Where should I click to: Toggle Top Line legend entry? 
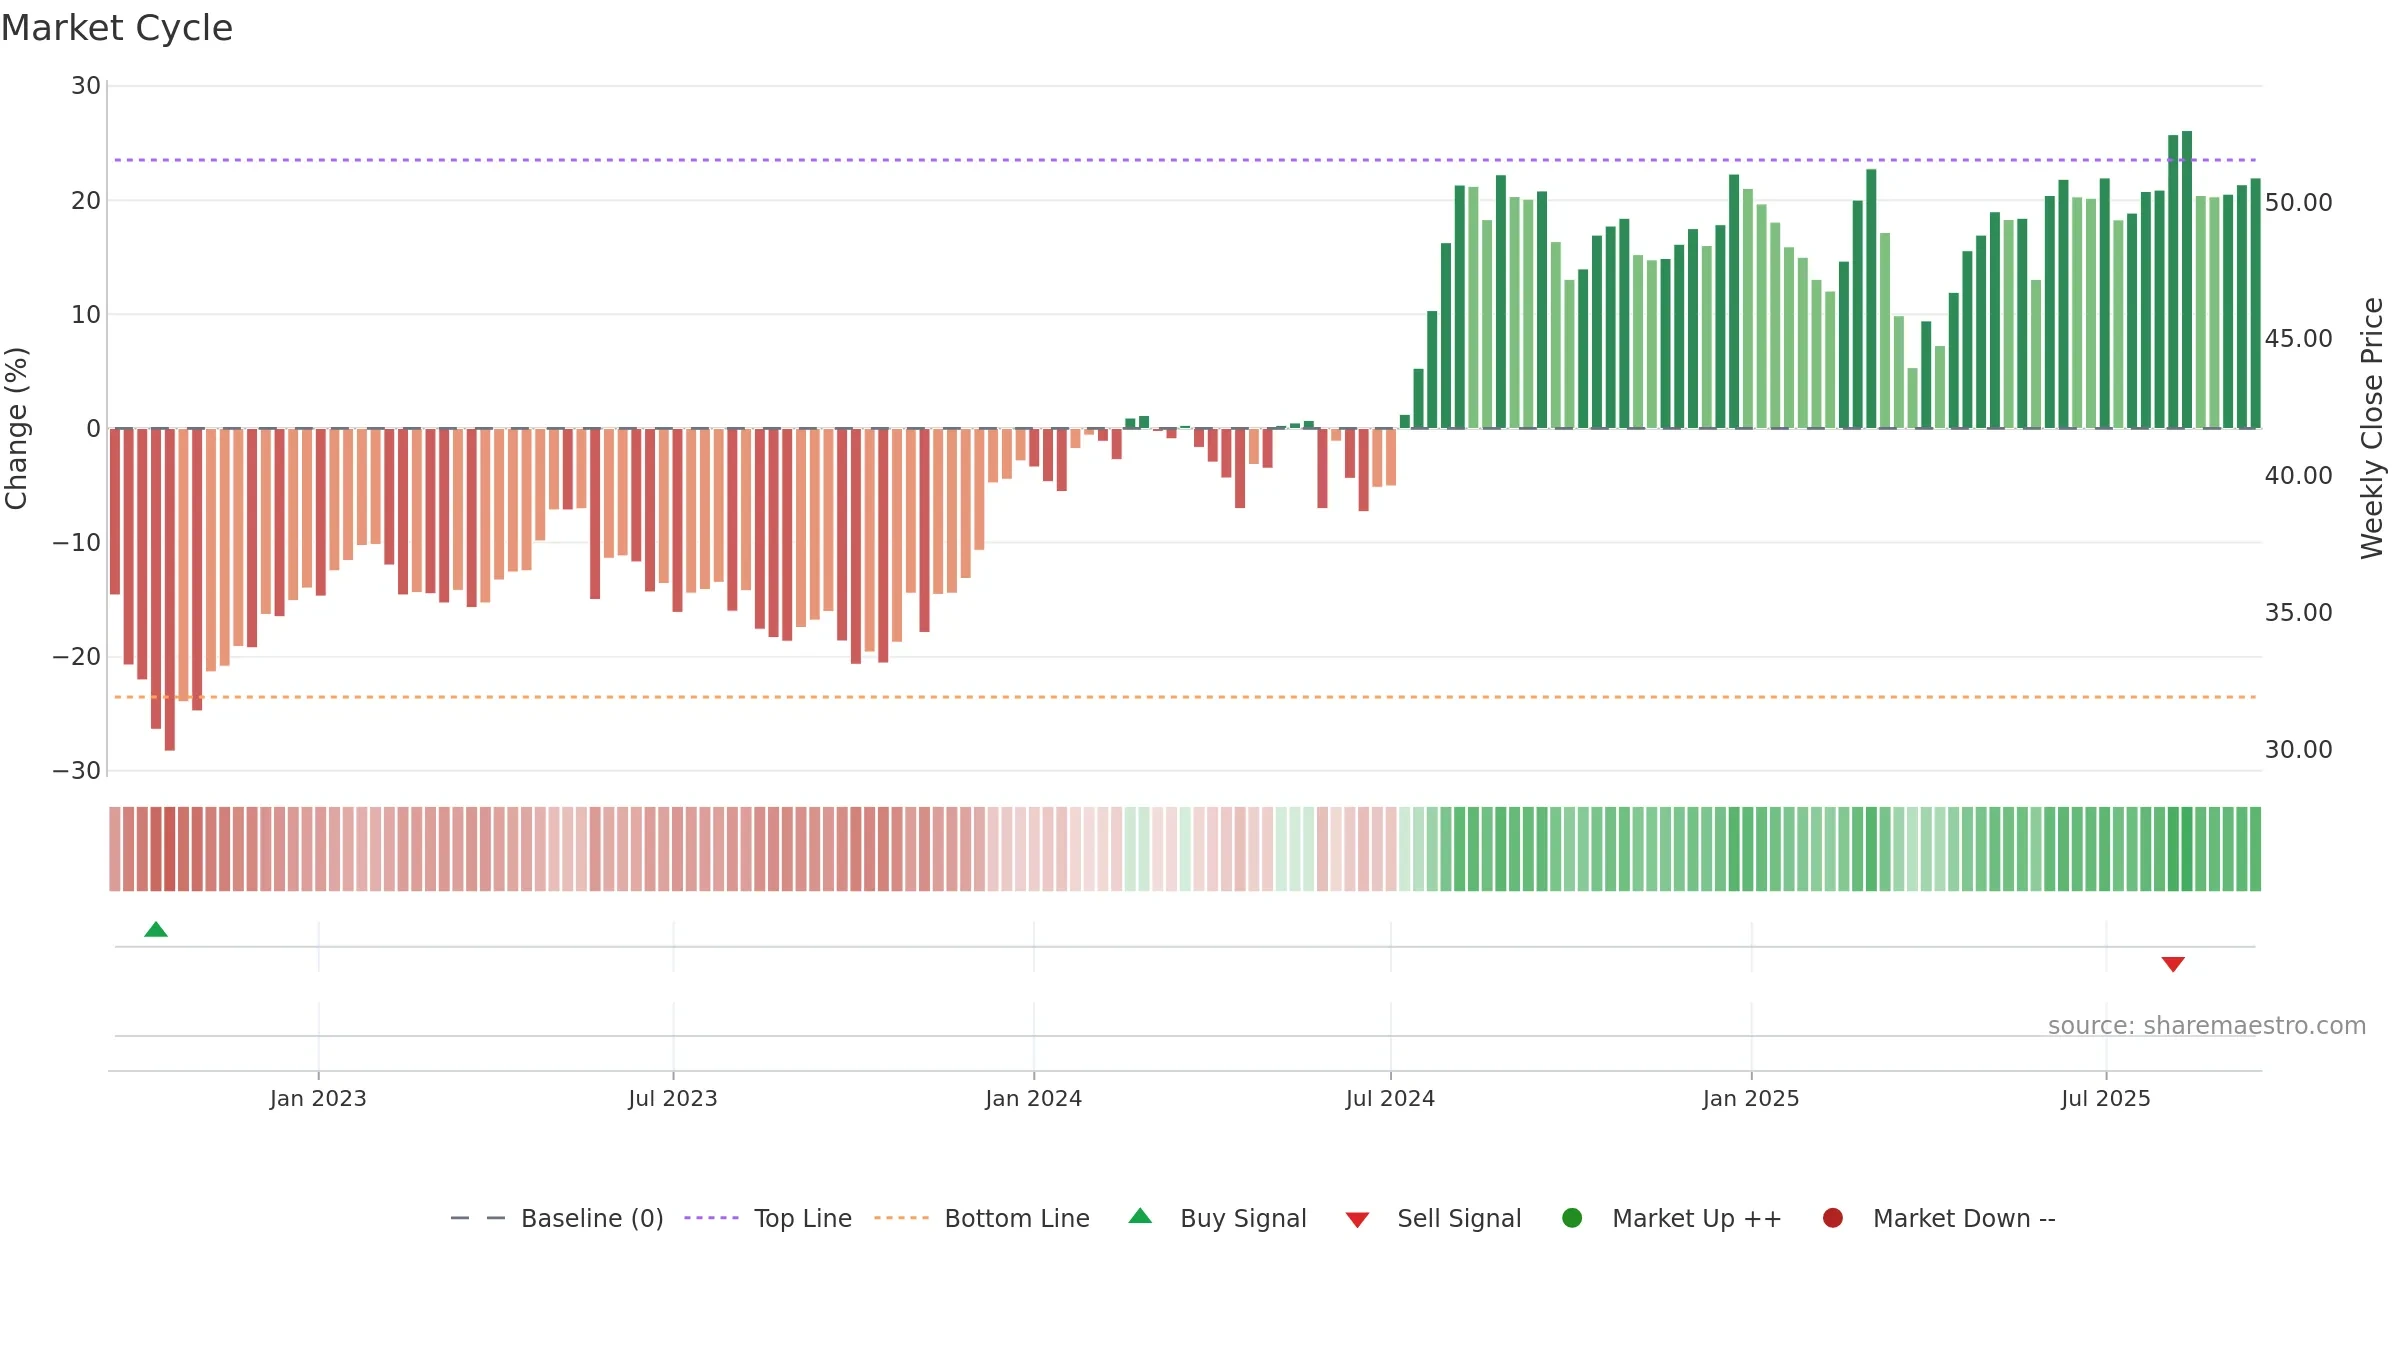click(768, 1218)
